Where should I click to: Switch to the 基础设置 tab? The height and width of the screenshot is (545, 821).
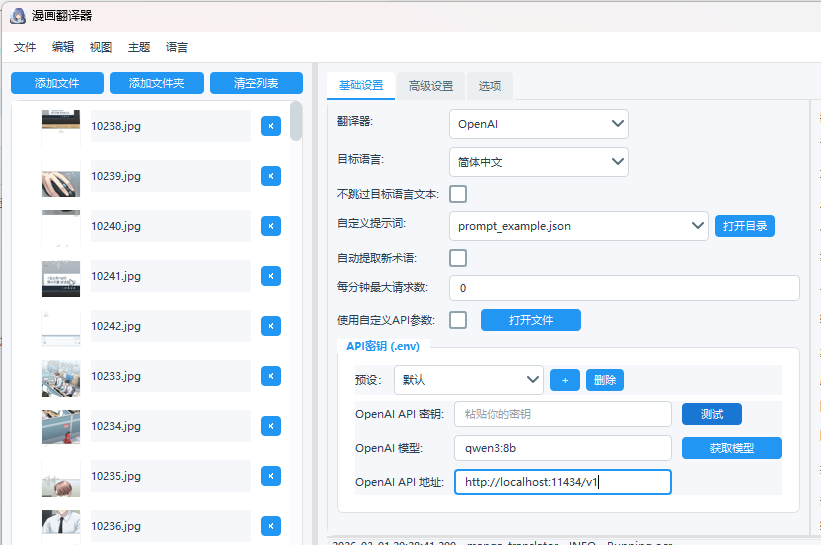tap(361, 85)
